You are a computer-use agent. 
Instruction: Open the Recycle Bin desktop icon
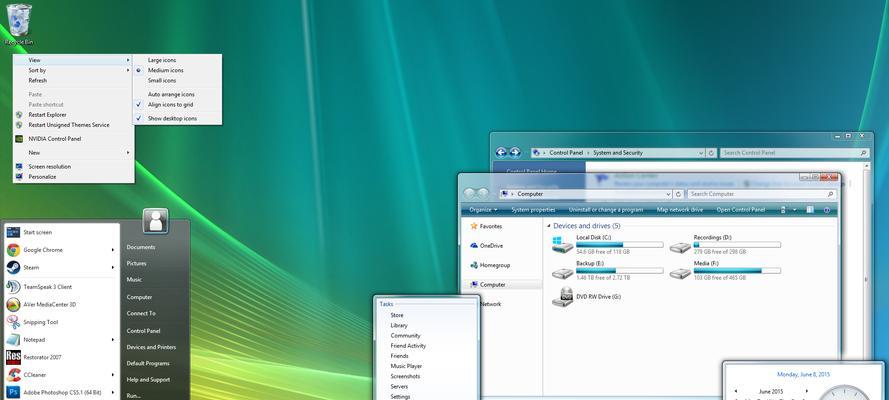coord(19,23)
